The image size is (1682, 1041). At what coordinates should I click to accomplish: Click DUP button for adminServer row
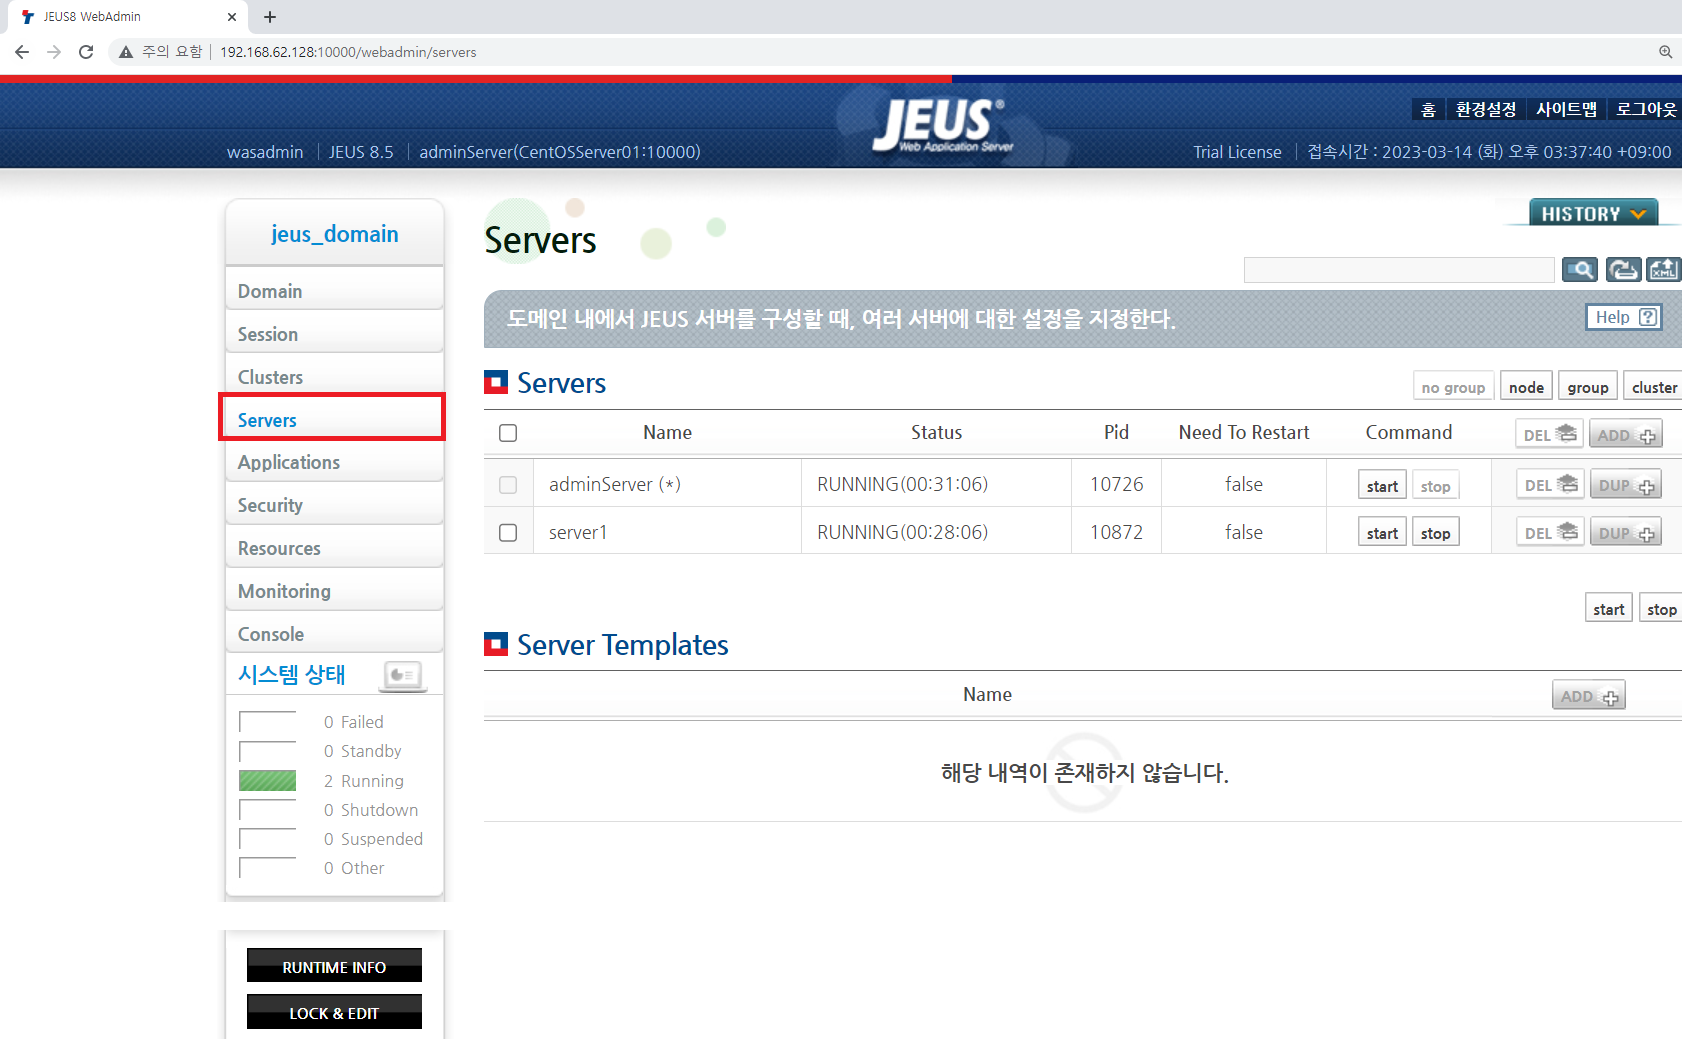click(1626, 485)
